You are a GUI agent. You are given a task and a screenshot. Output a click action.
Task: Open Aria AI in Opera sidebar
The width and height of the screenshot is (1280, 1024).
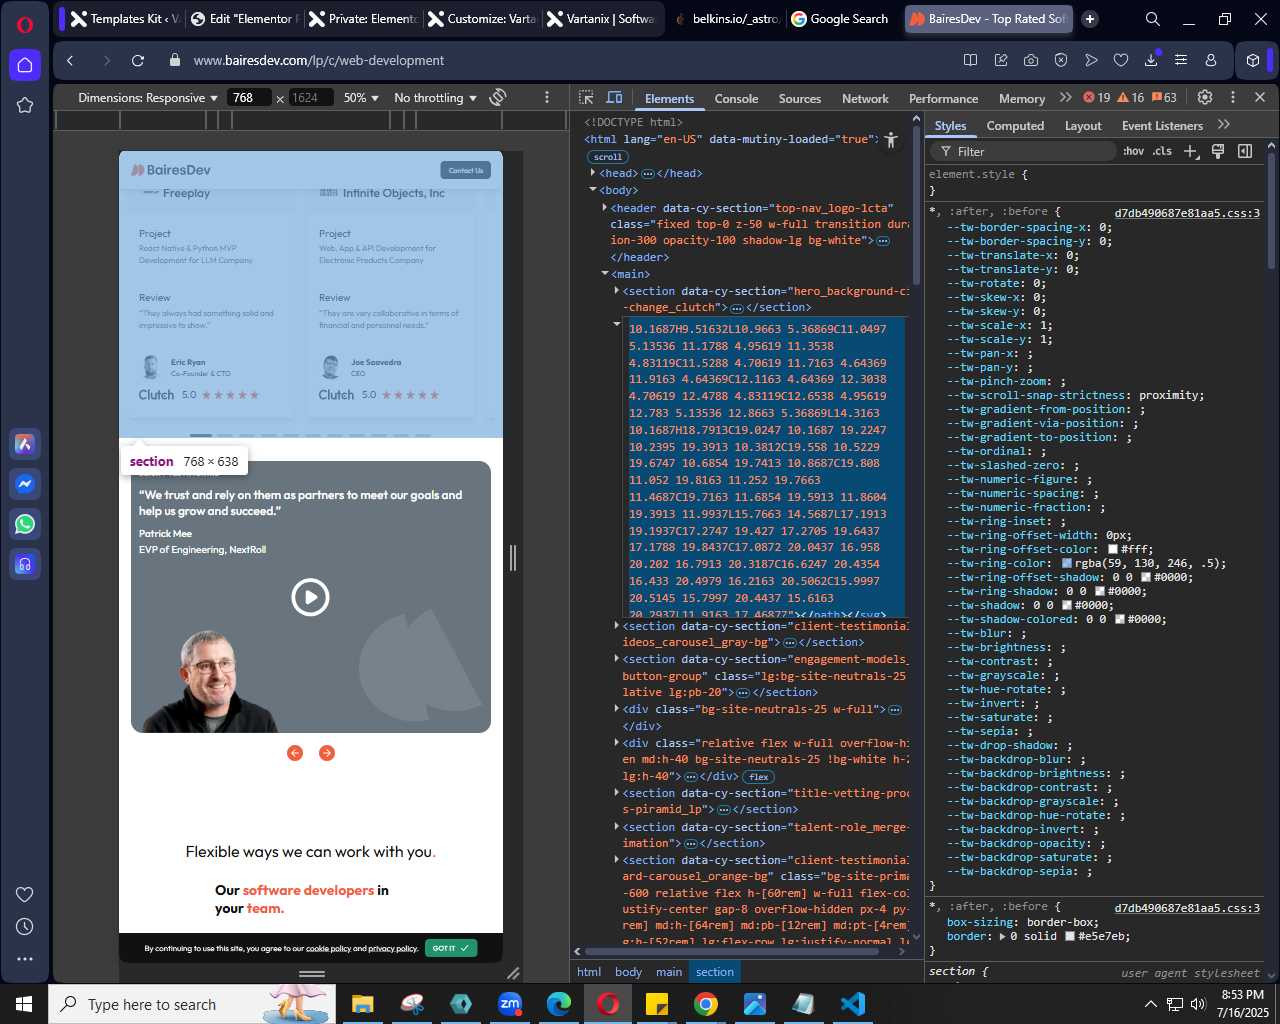point(25,444)
